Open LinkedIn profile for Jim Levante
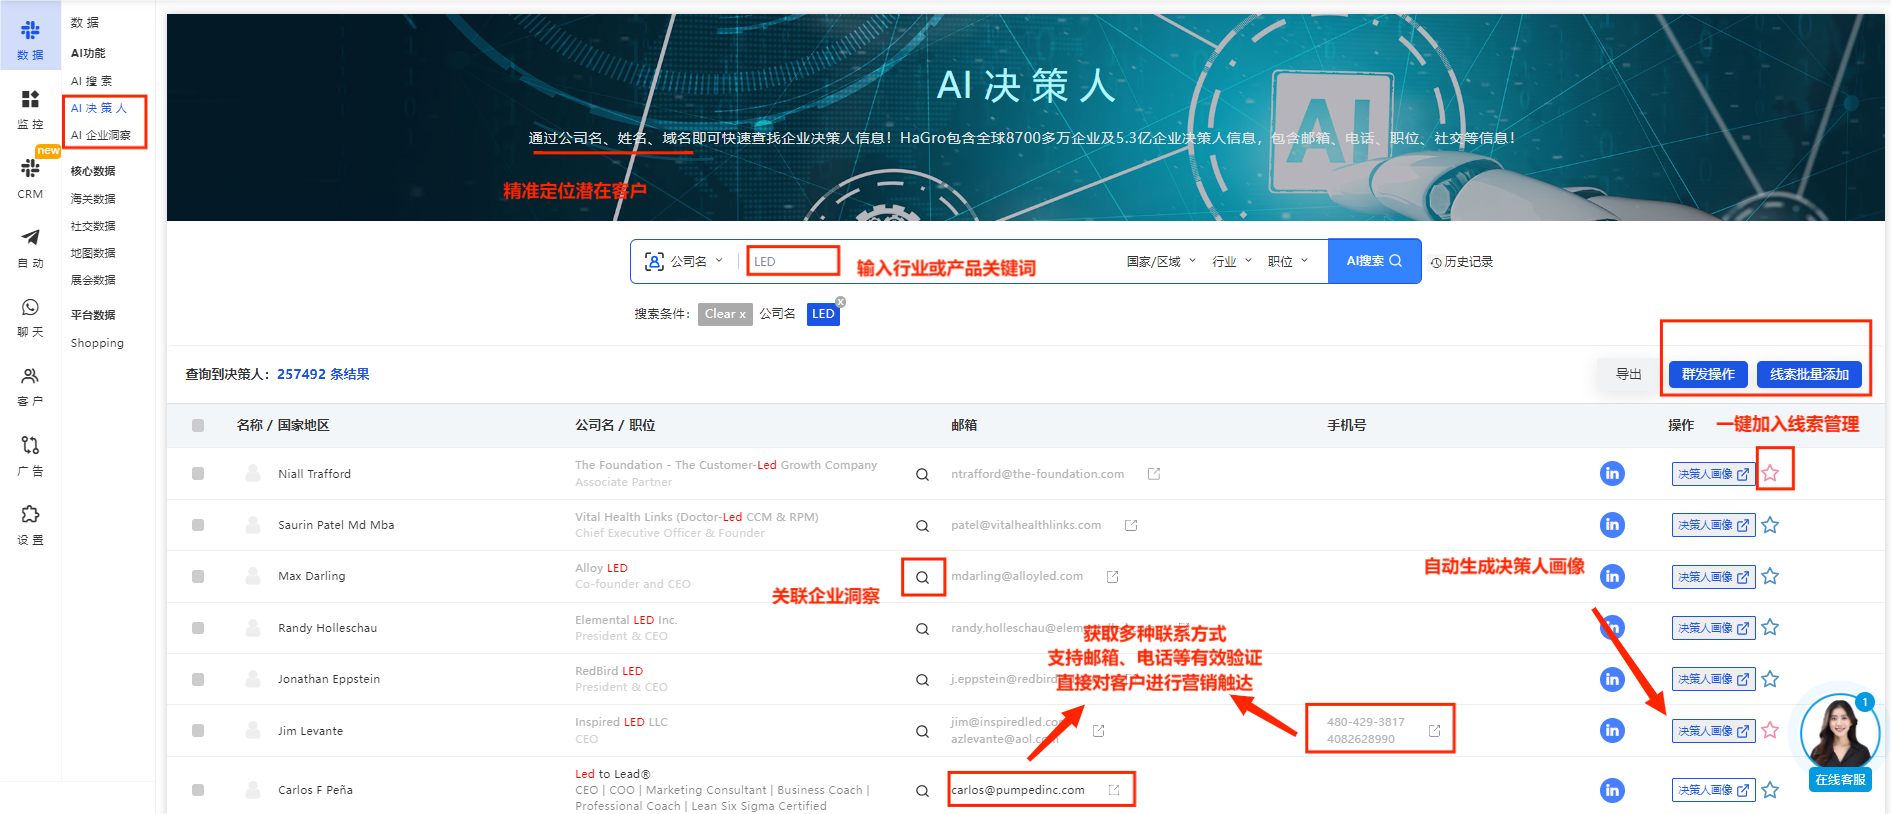The image size is (1891, 814). 1612,730
